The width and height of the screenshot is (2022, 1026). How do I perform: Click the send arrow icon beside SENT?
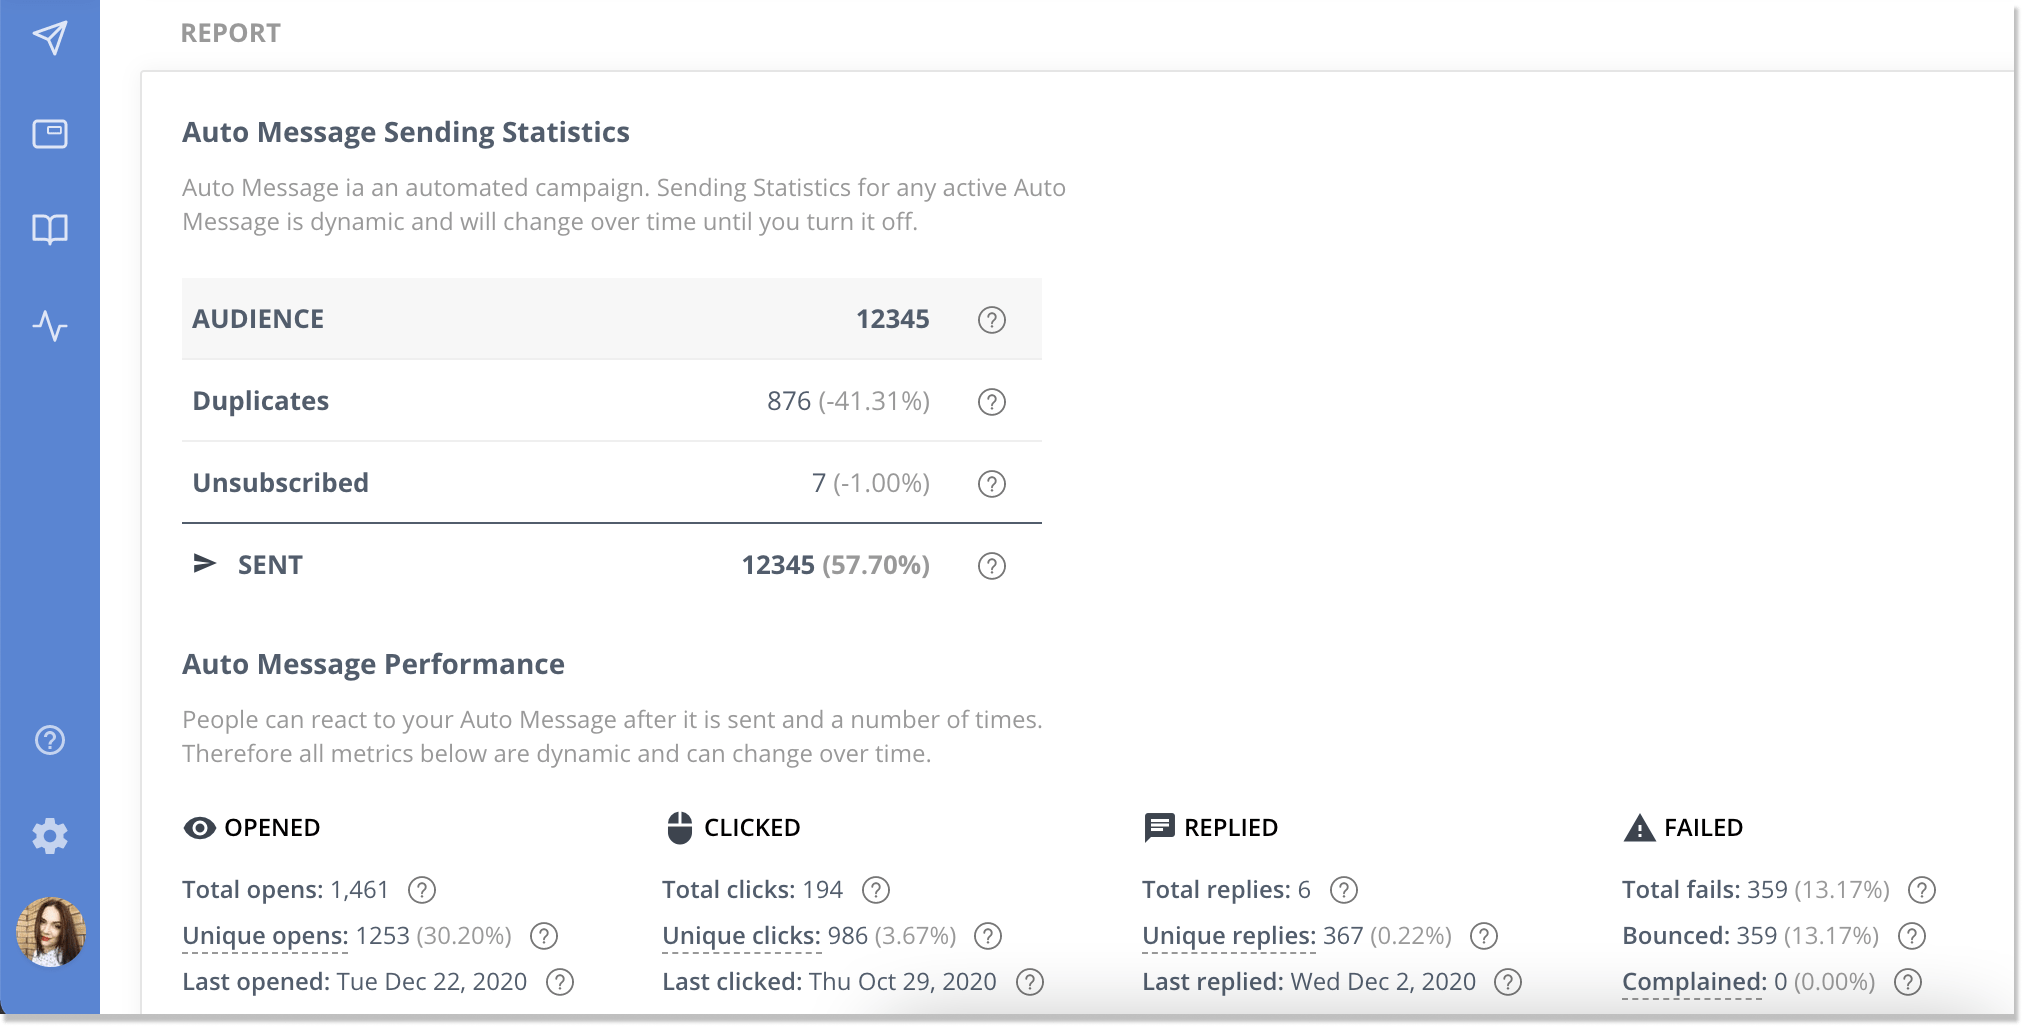(x=205, y=563)
